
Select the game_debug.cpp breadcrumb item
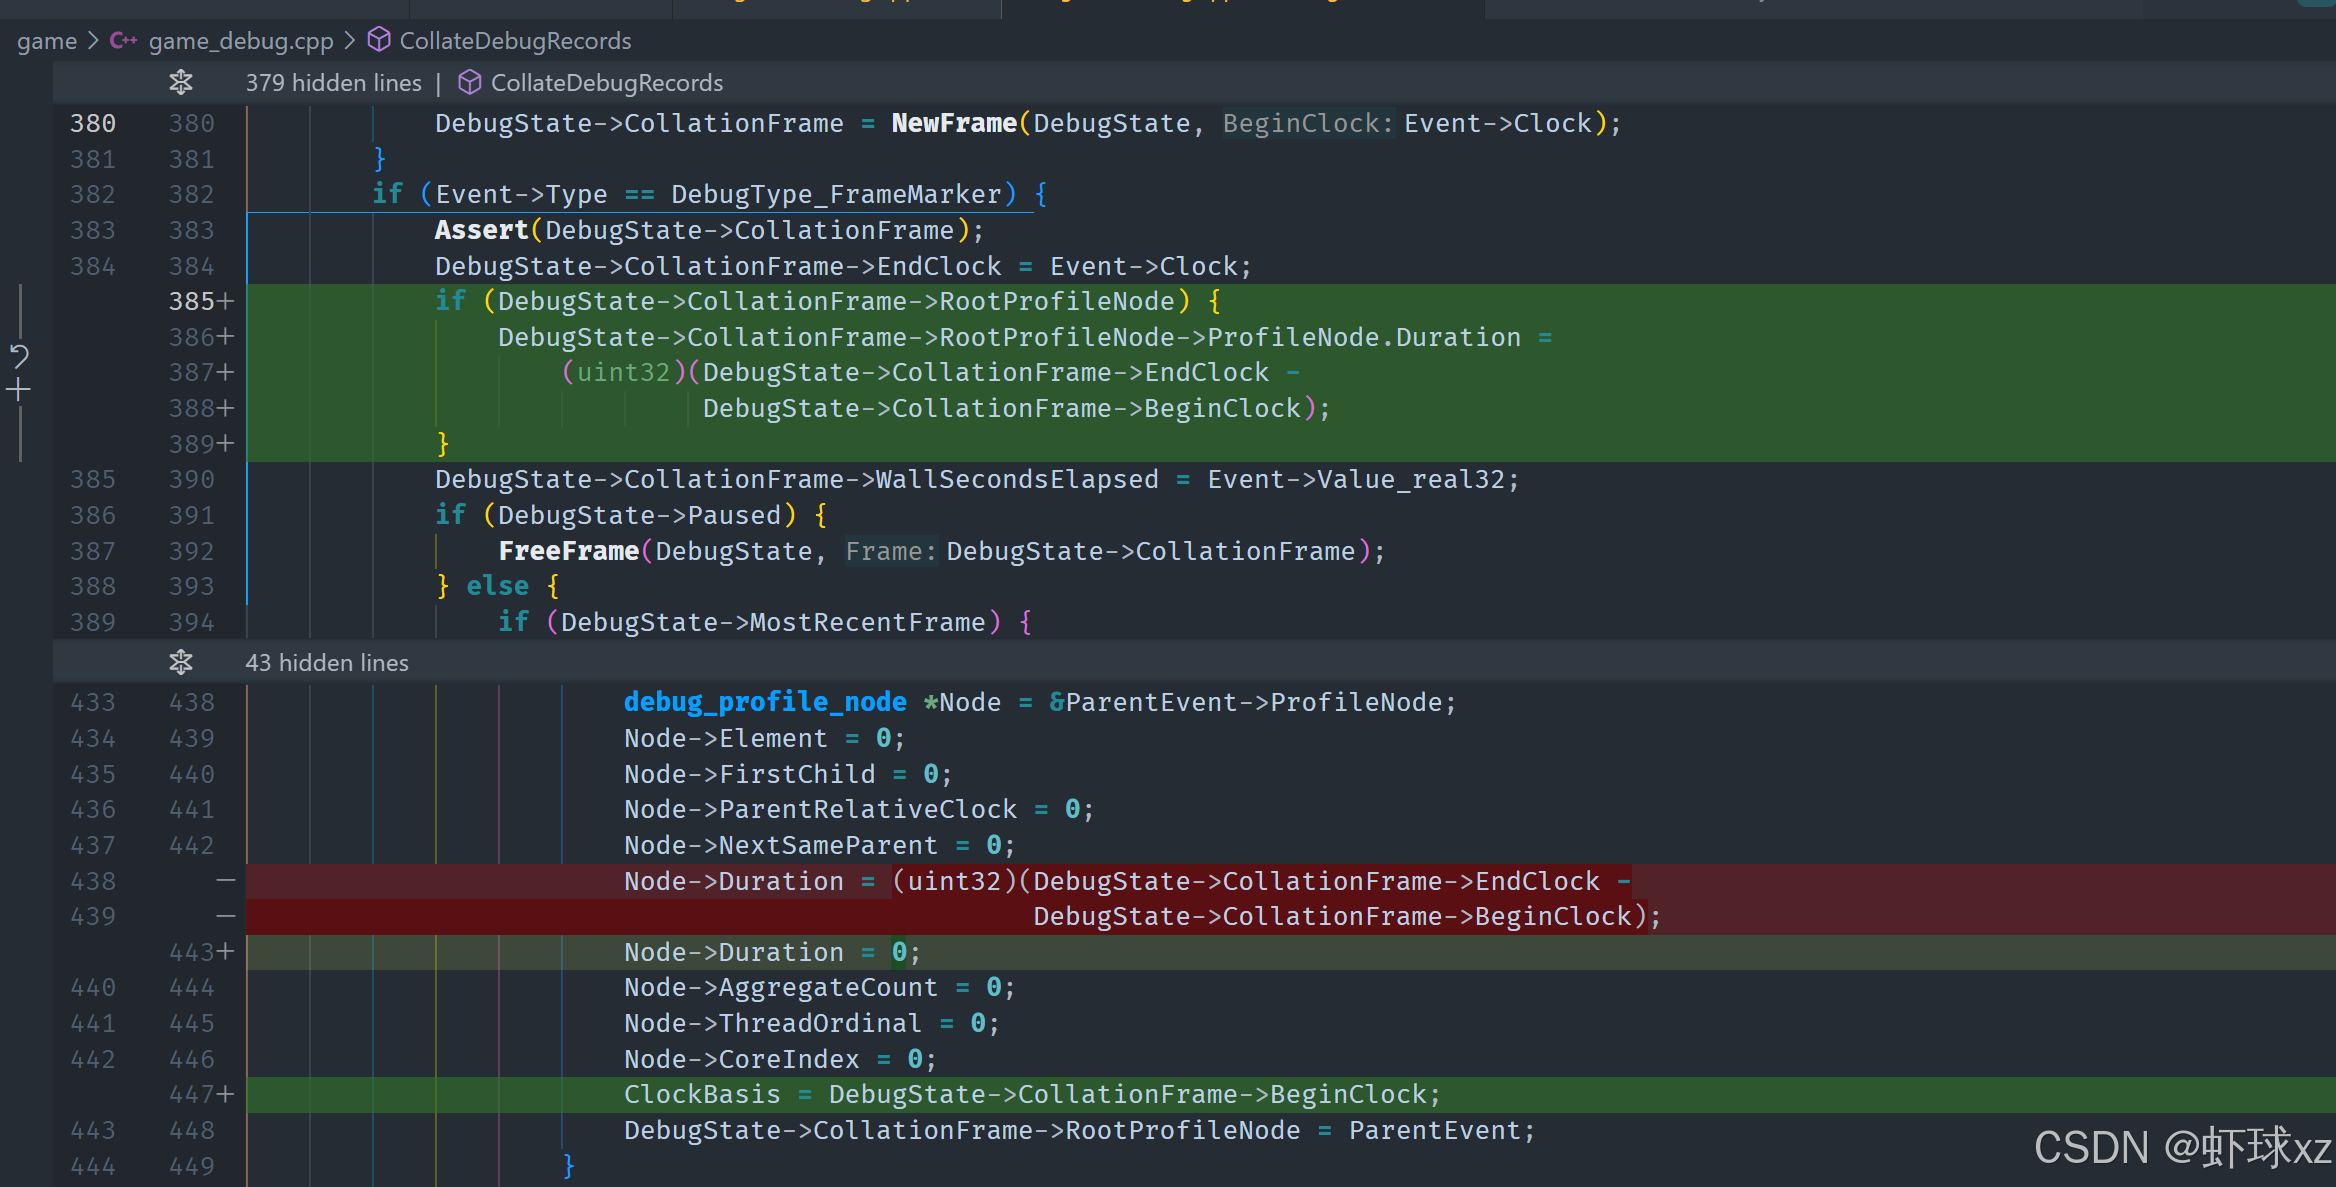240,41
